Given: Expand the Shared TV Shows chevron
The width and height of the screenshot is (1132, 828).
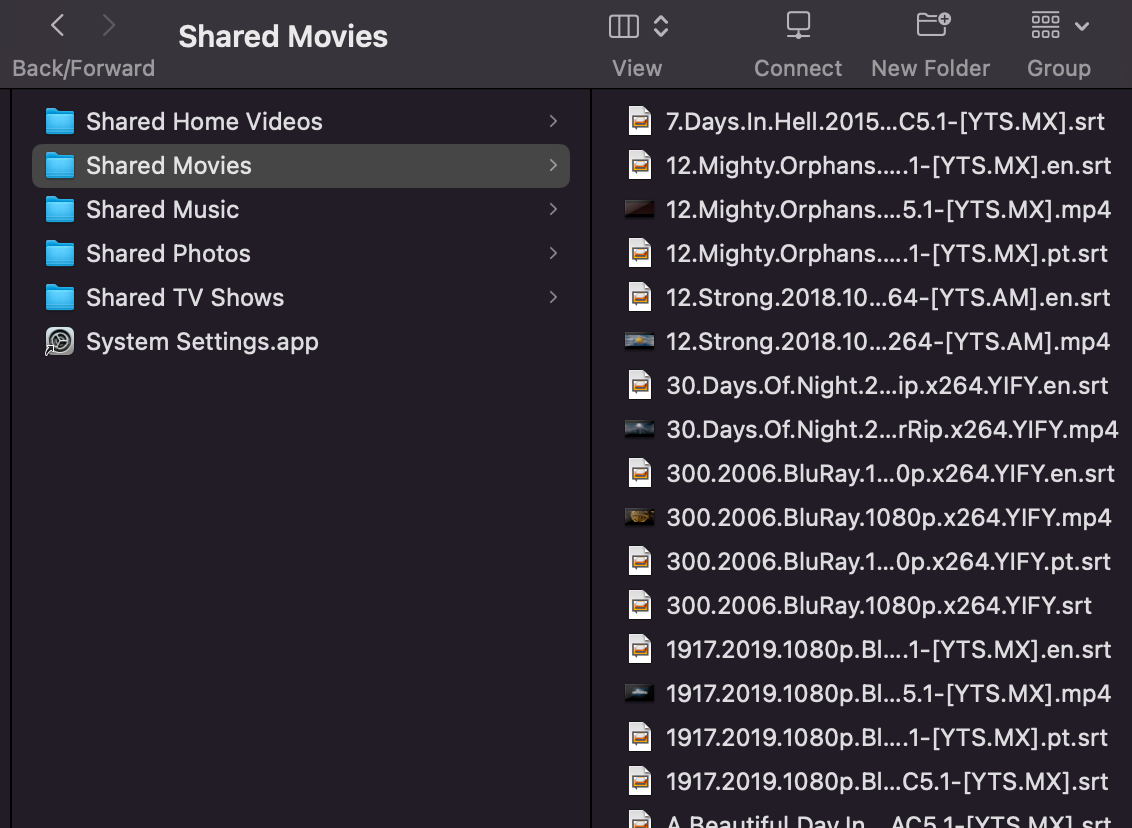Looking at the screenshot, I should point(553,298).
